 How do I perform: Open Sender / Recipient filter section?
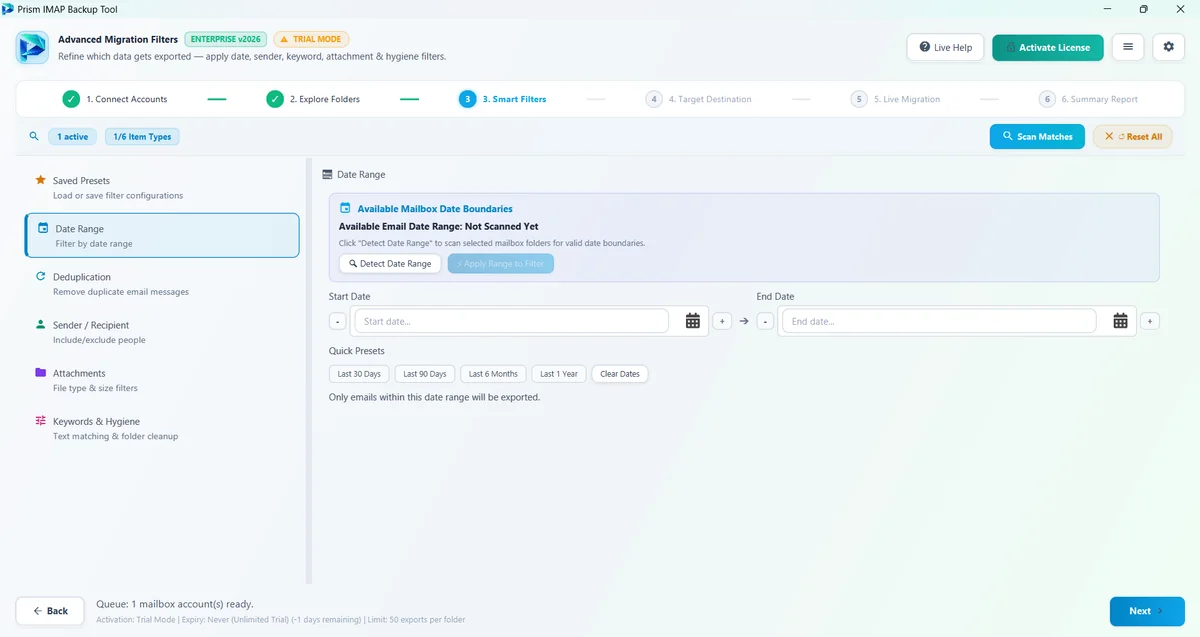pyautogui.click(x=162, y=332)
